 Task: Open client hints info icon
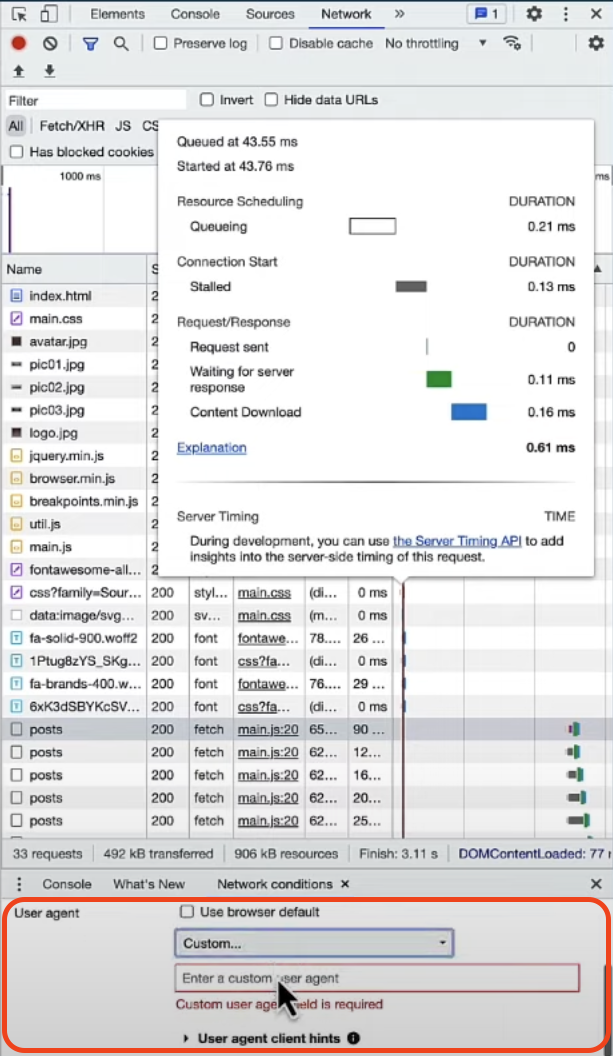pos(354,1038)
